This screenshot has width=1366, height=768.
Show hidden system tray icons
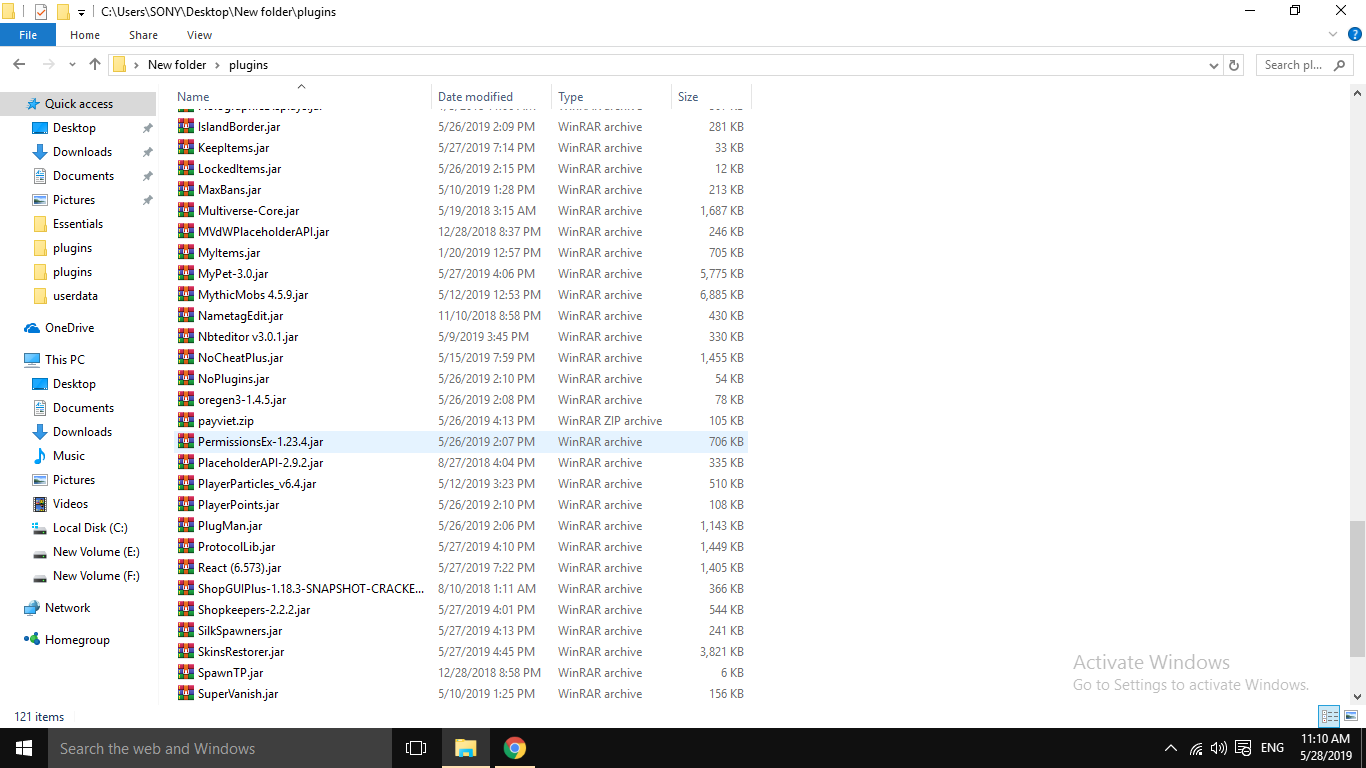[1171, 748]
